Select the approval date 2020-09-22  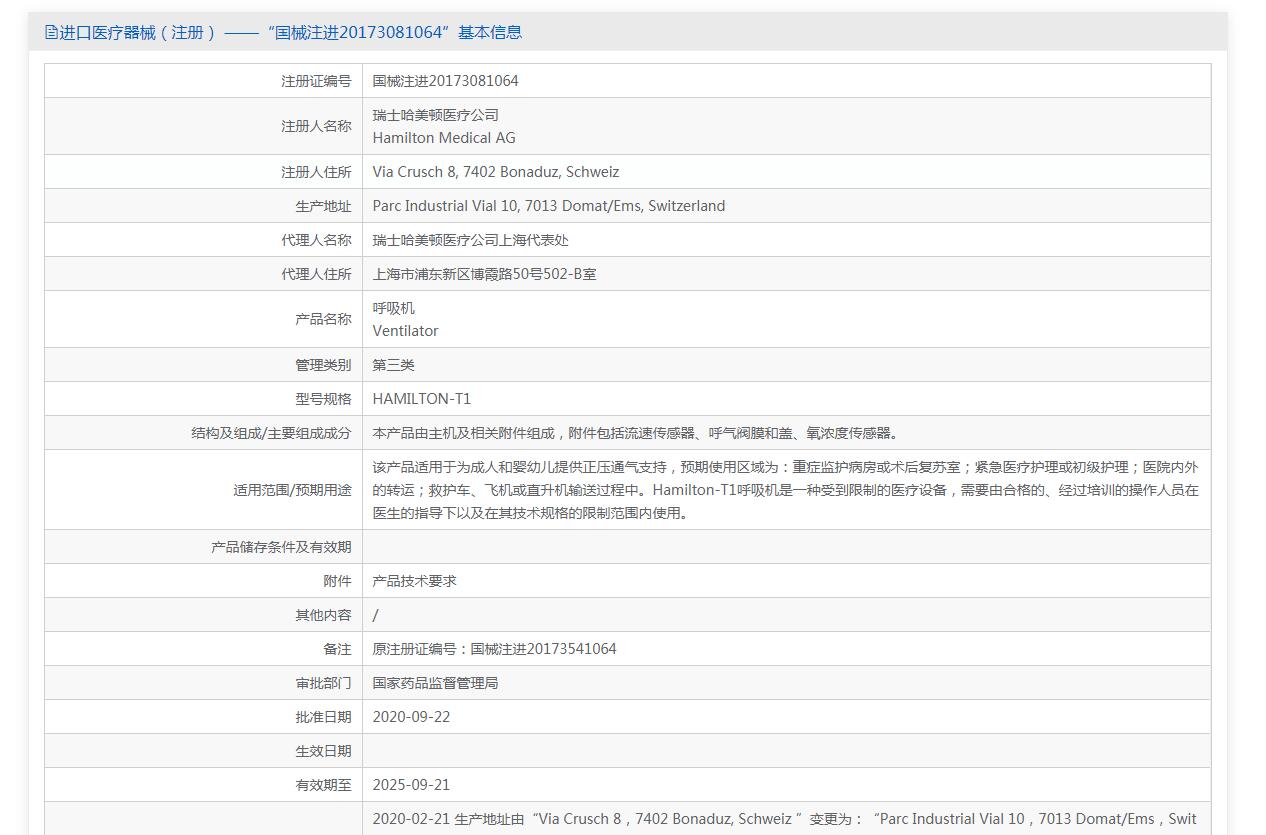pos(412,717)
